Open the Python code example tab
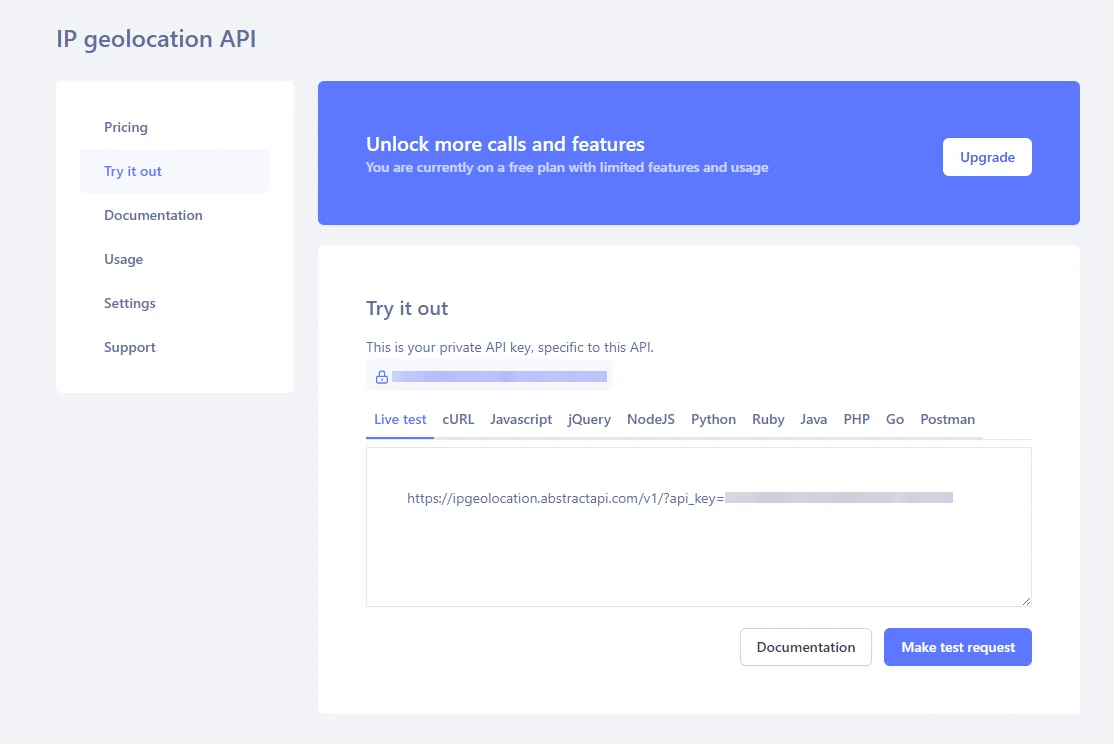 pyautogui.click(x=713, y=419)
